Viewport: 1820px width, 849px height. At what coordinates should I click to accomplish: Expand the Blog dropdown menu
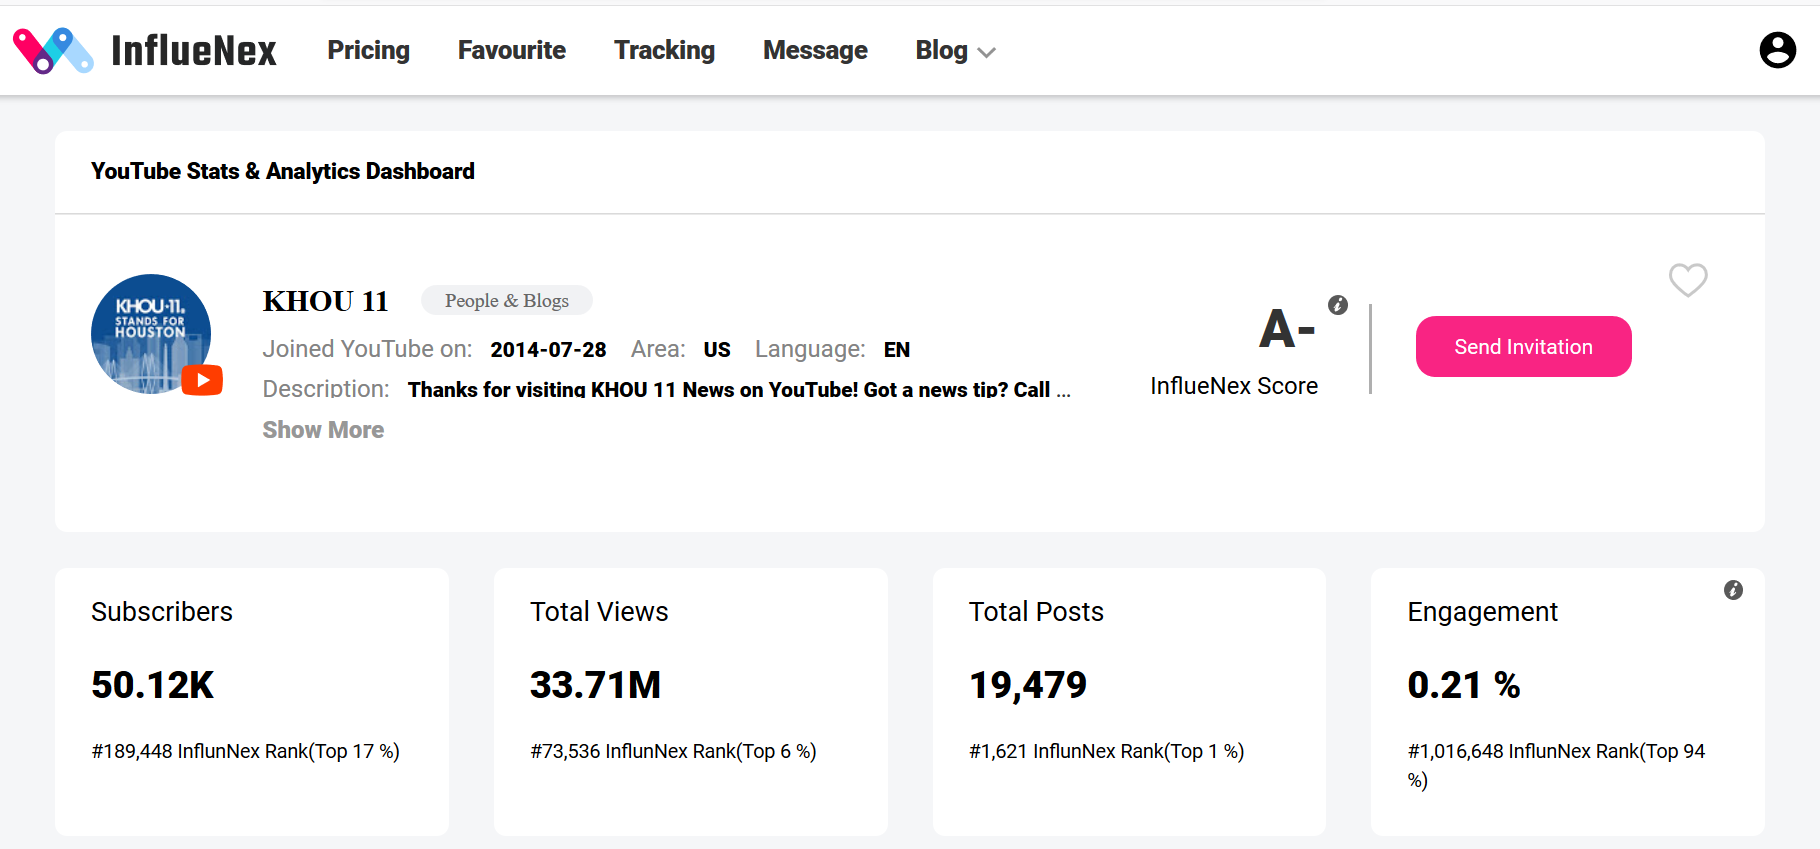click(x=955, y=50)
